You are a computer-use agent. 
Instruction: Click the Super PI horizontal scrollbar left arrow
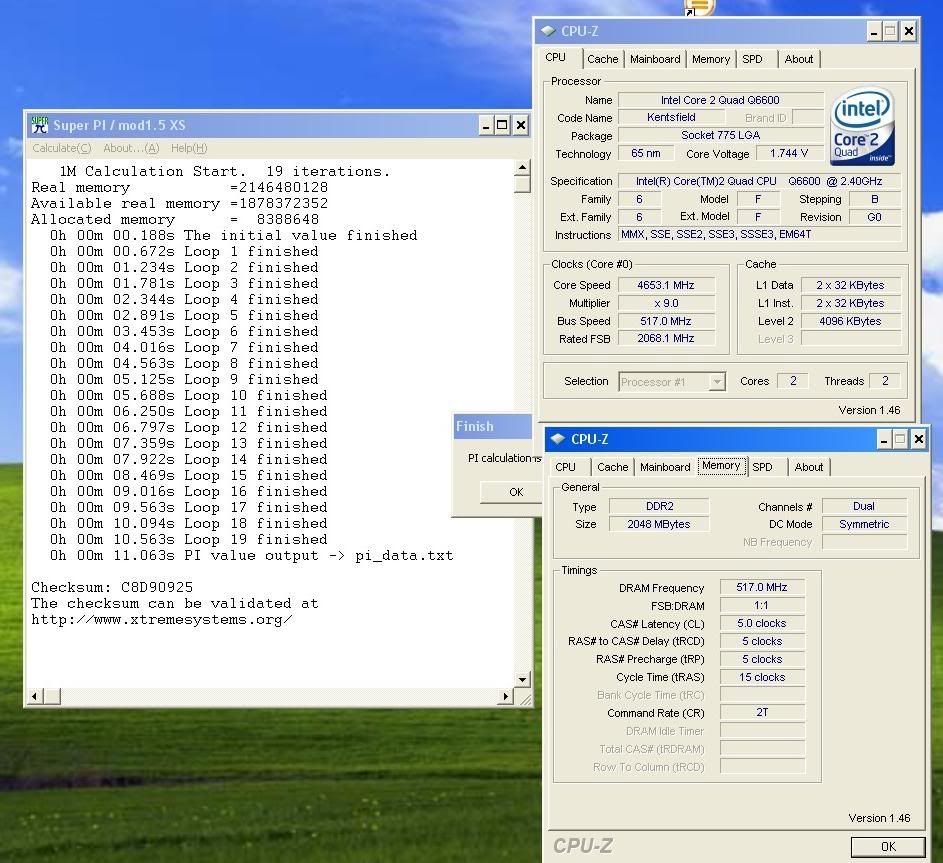click(x=34, y=696)
